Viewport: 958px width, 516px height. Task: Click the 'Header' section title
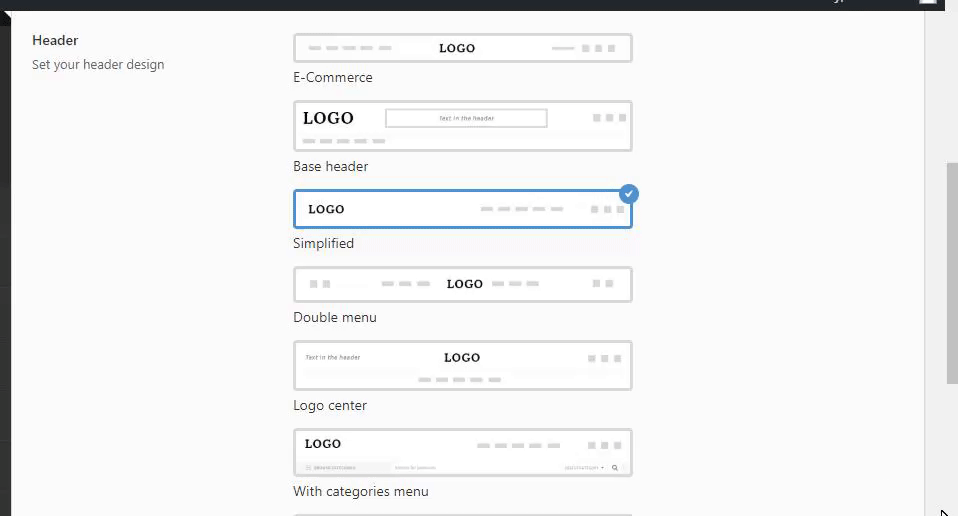point(55,40)
